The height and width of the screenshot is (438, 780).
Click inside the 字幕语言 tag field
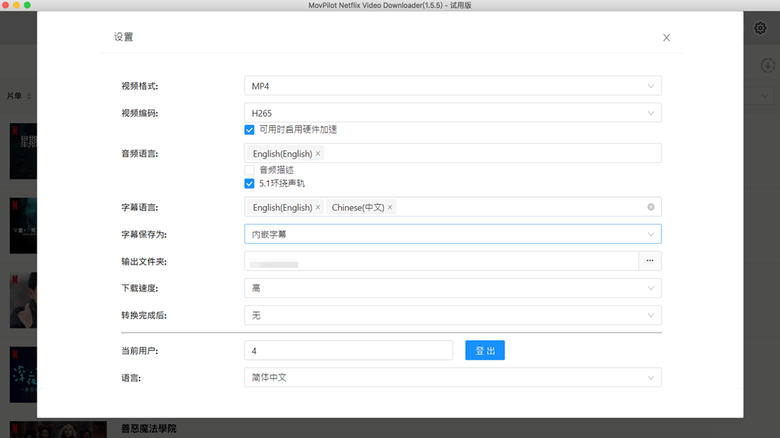453,207
